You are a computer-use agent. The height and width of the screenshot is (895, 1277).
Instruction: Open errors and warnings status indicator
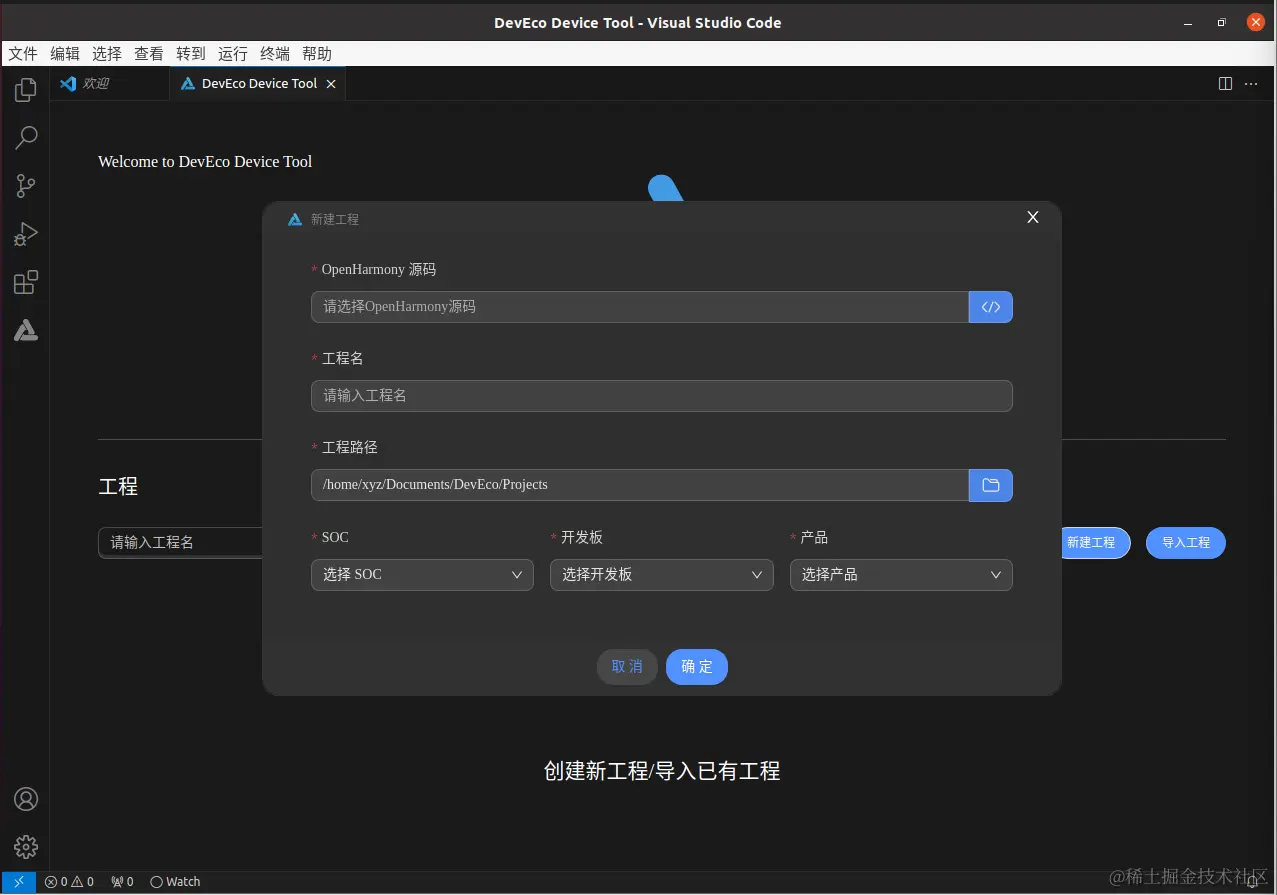coord(69,882)
